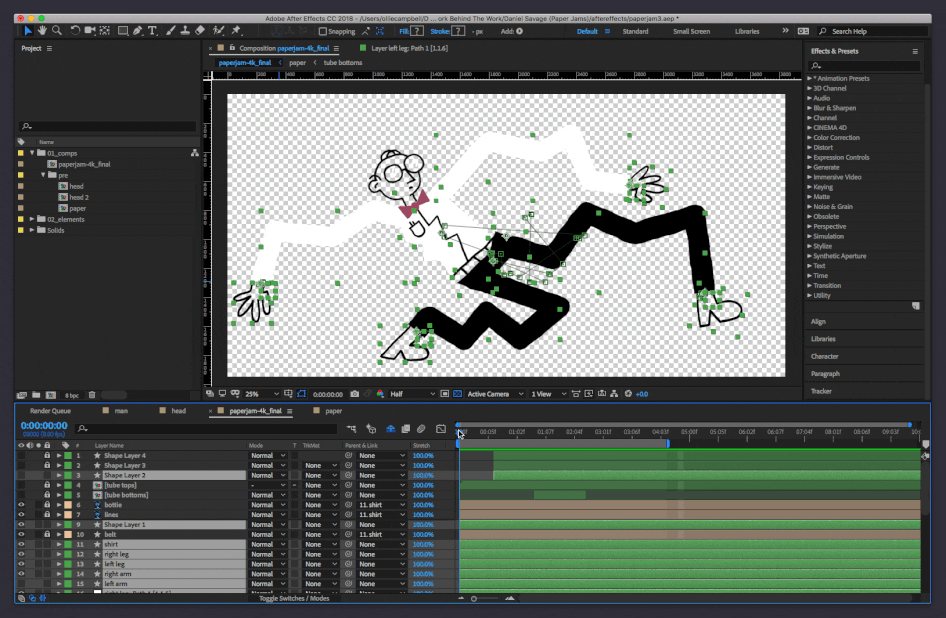
Task: Select the Eraser tool
Action: (200, 31)
